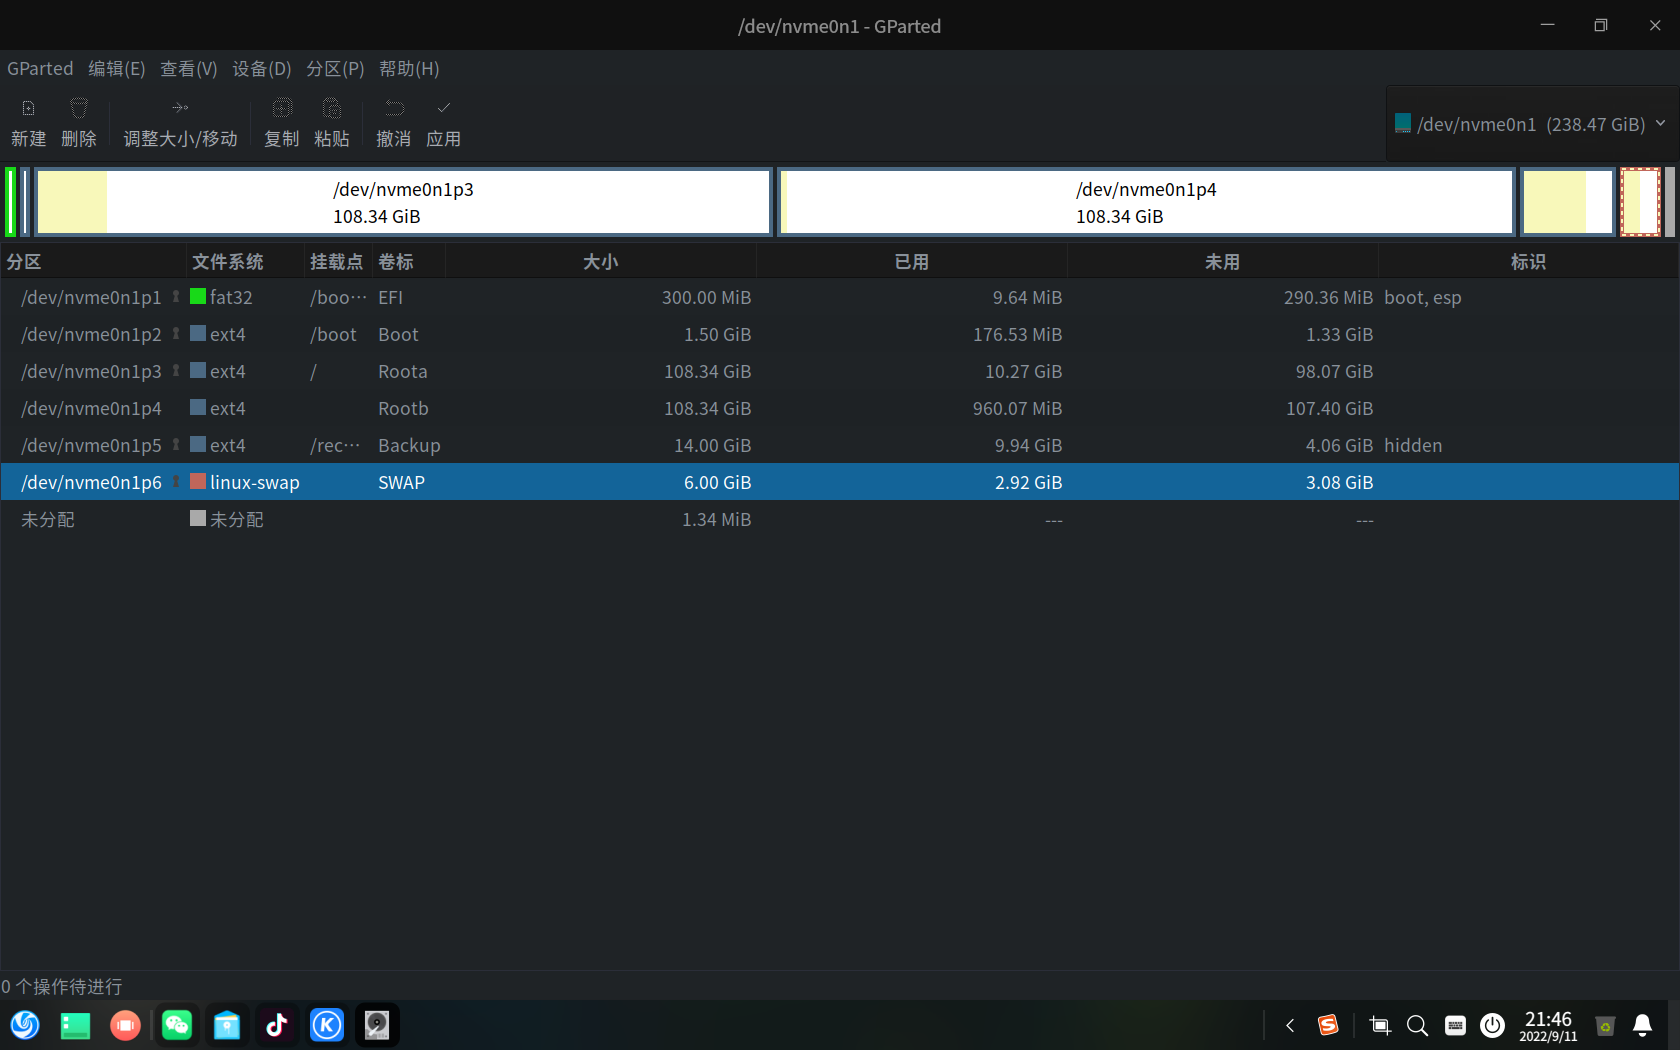
Task: Click the Paste partition toolbar icon
Action: pos(332,108)
